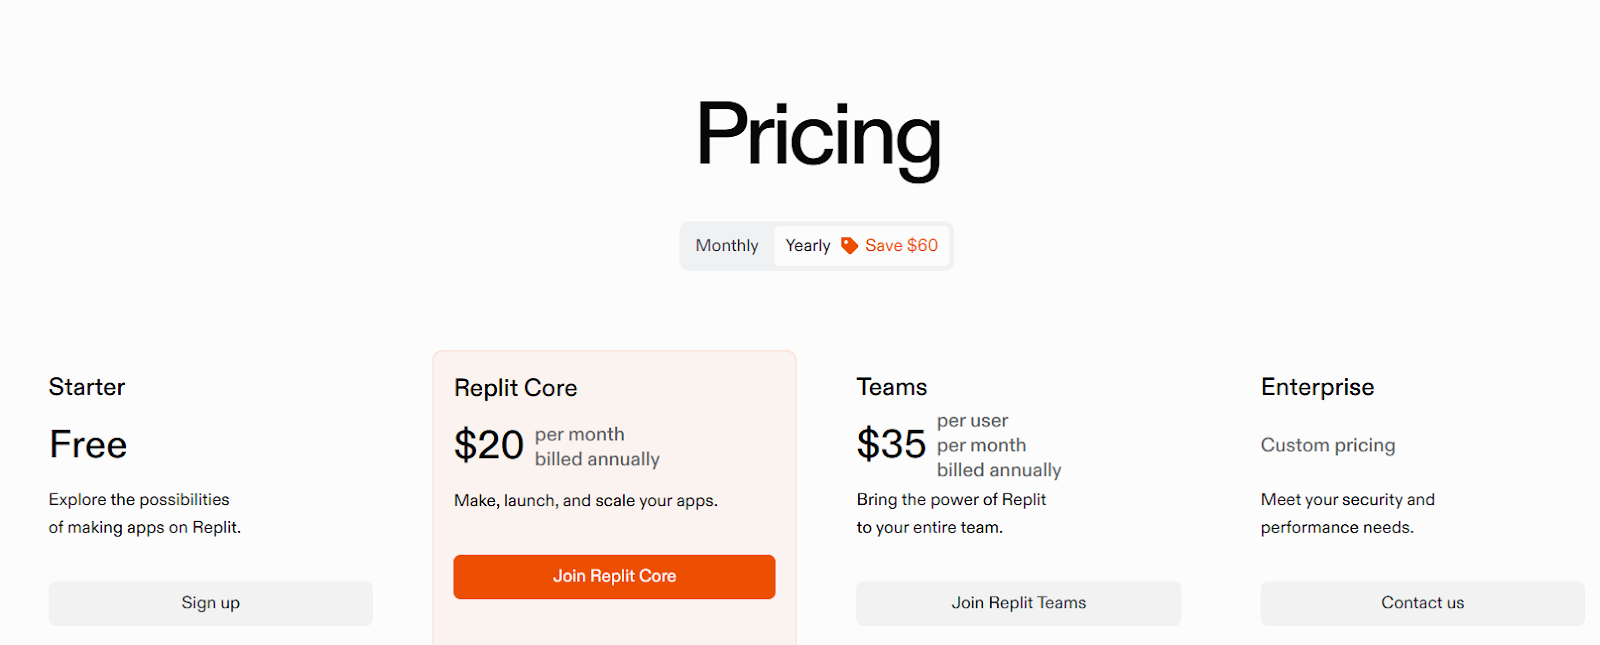Click "per user" label in Teams plan
1600x645 pixels.
(972, 421)
